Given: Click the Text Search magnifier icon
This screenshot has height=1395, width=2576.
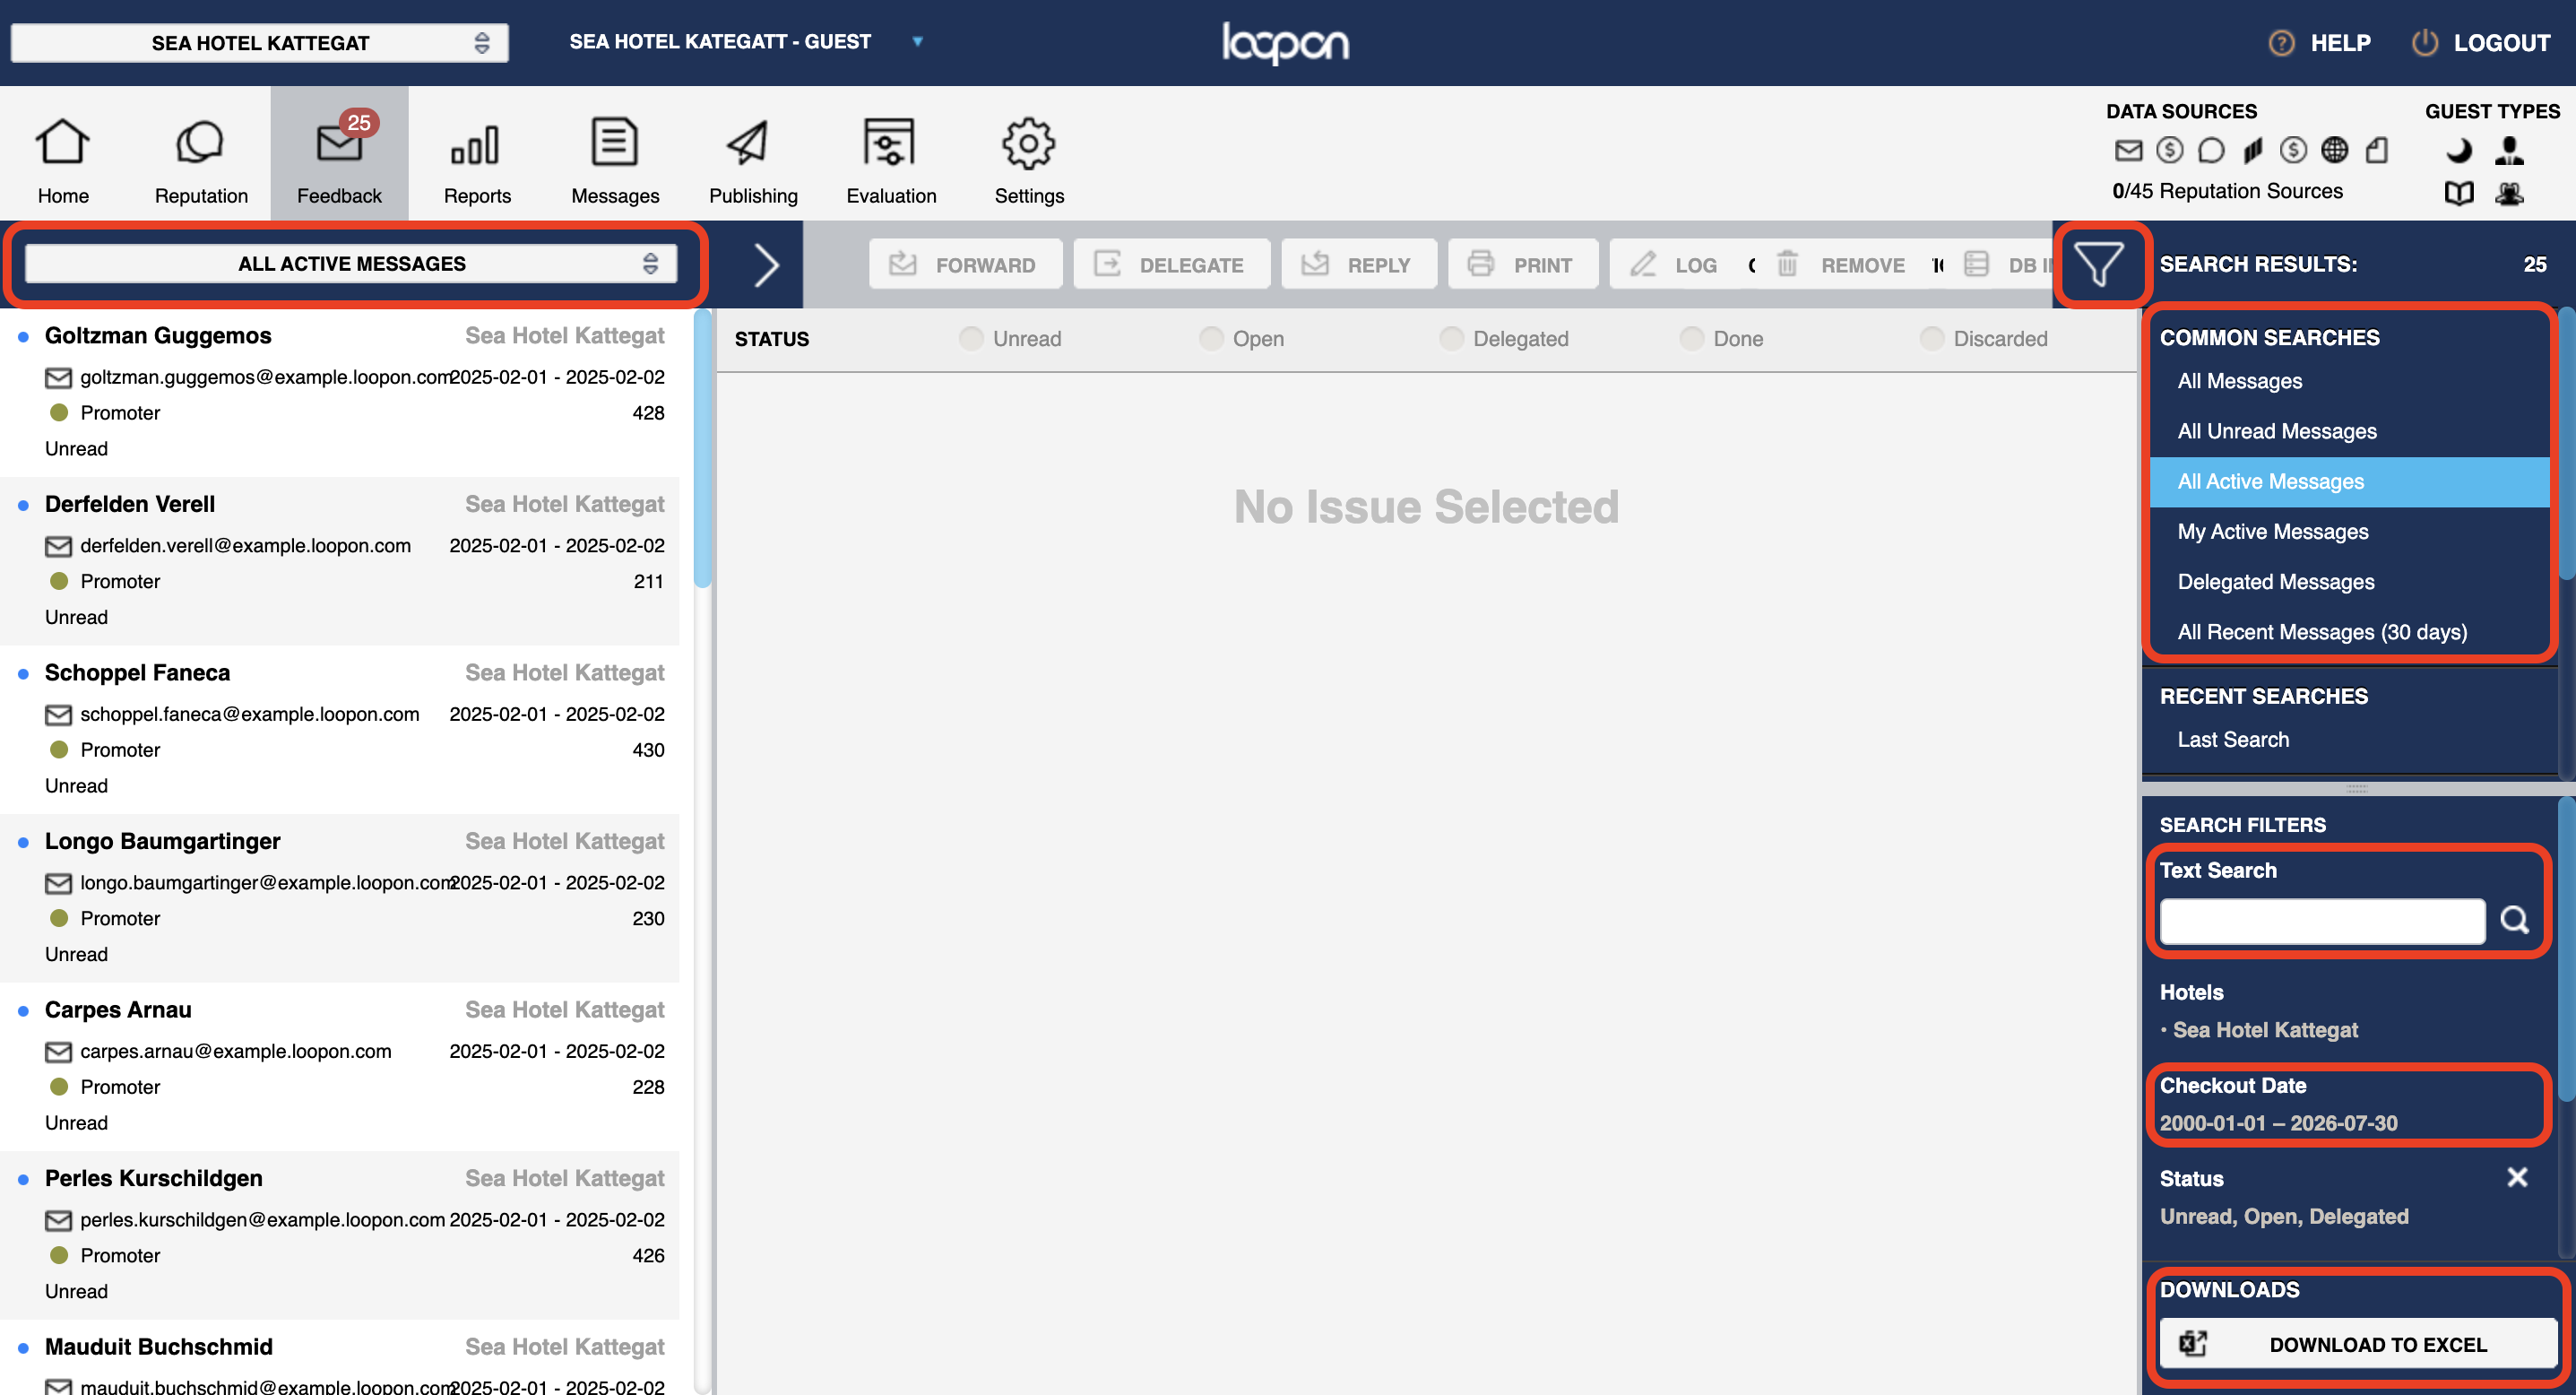Looking at the screenshot, I should [2514, 919].
